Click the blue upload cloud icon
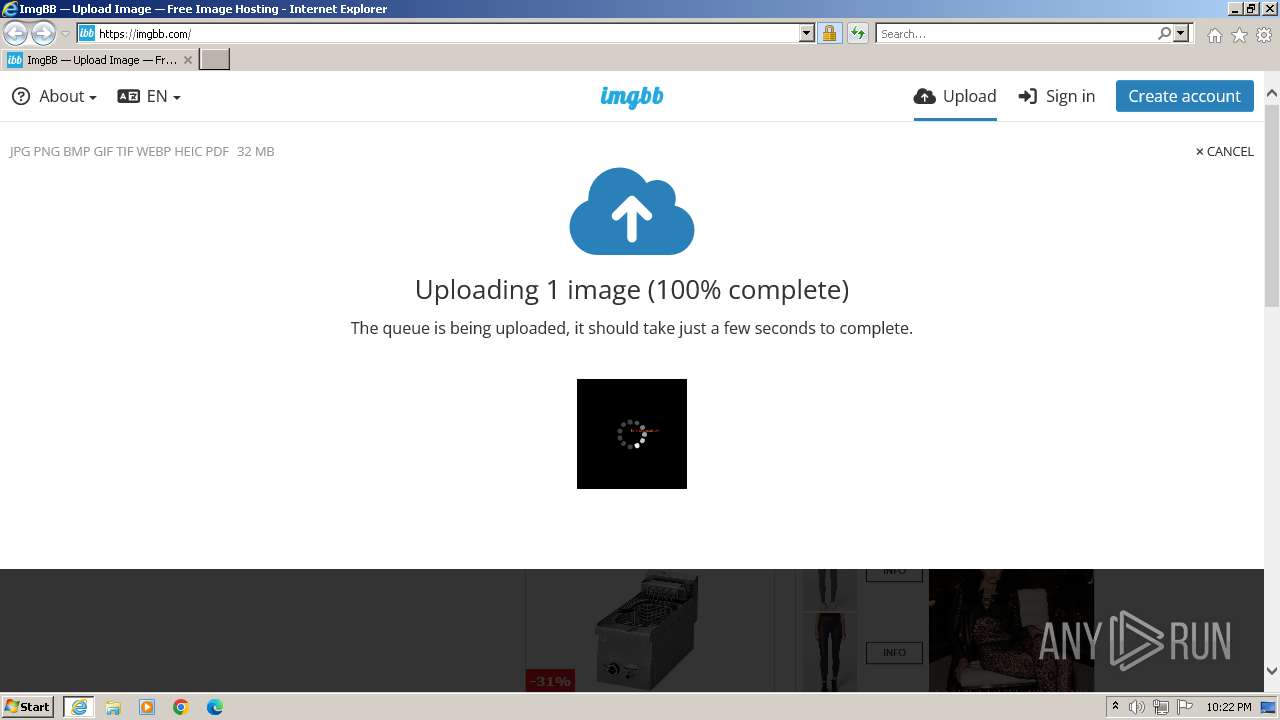 click(631, 211)
